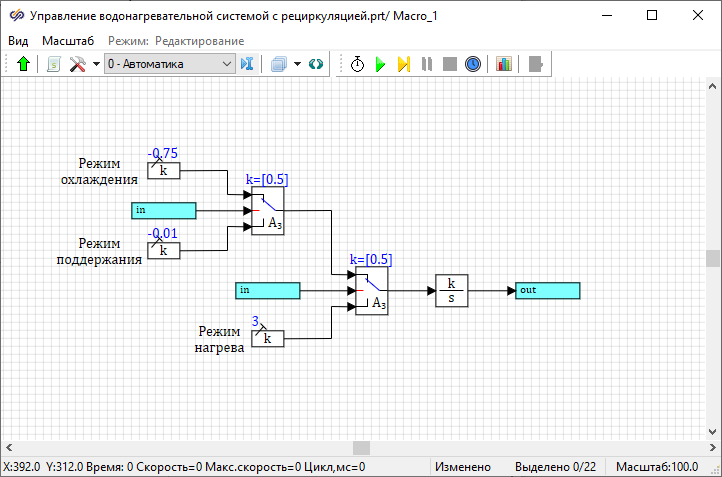Click the horizontal scrollbar thumb

[361, 448]
